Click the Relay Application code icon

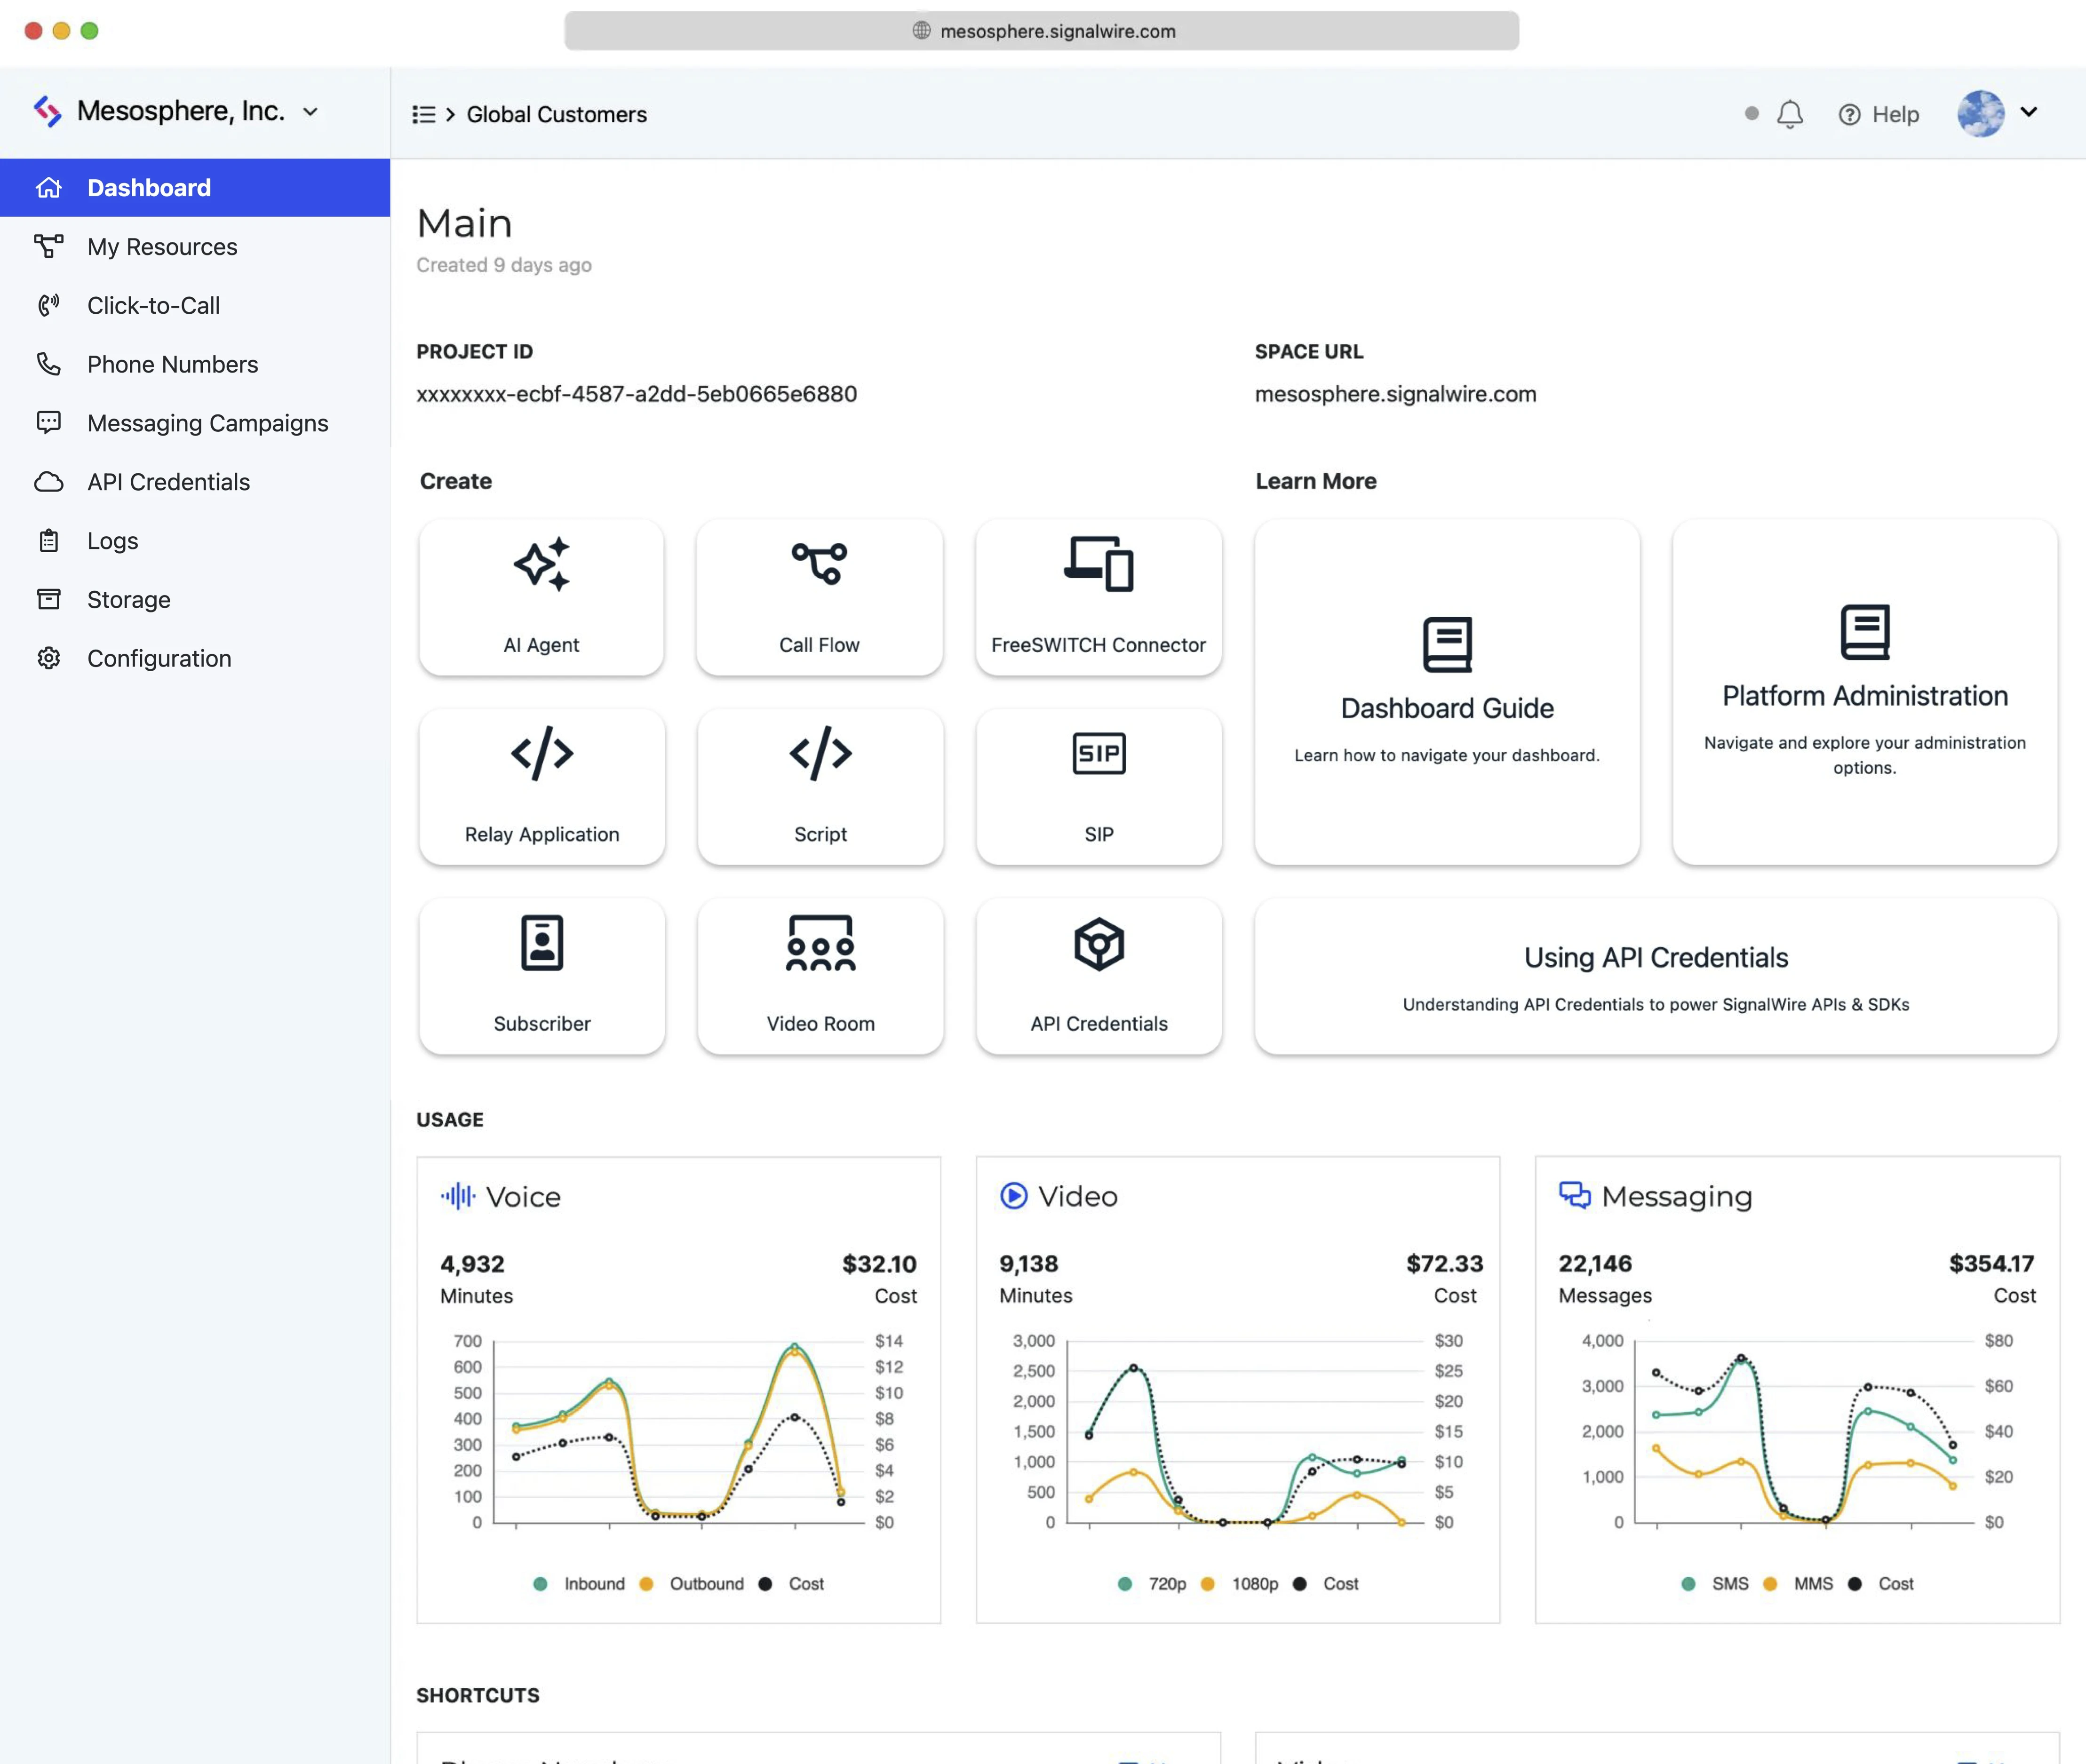541,753
